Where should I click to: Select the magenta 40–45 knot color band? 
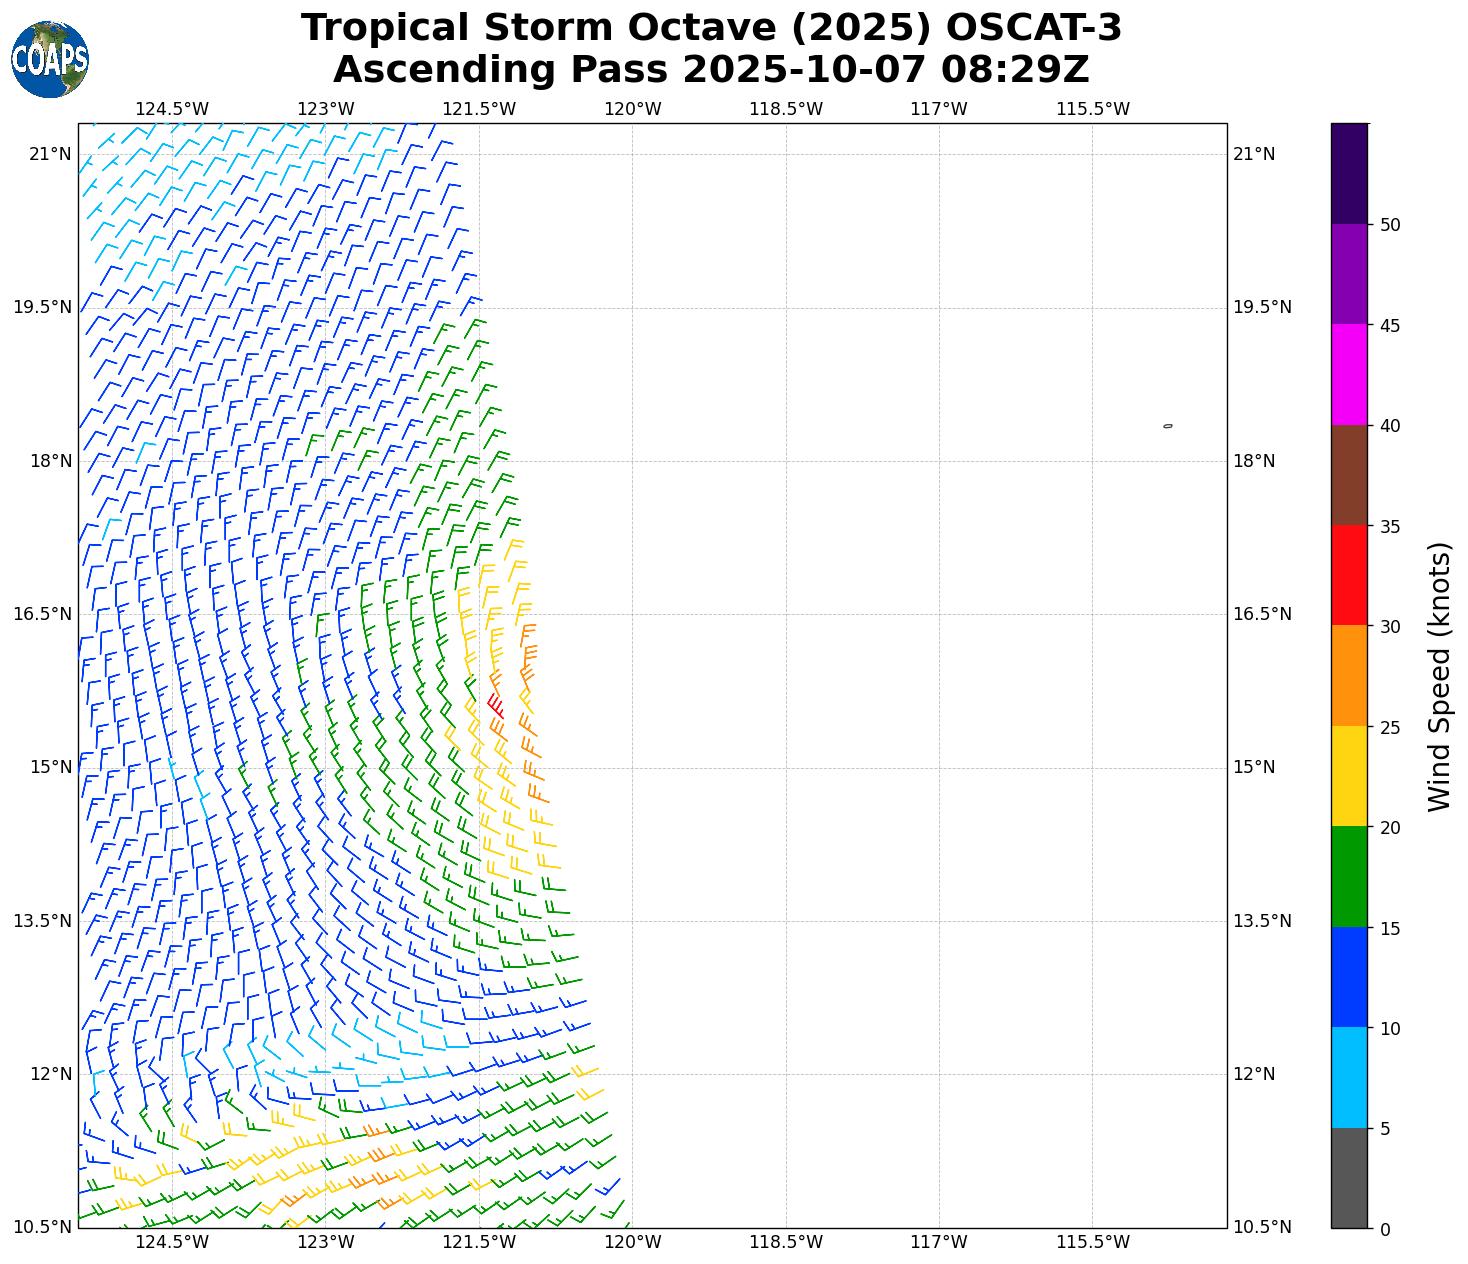[1349, 374]
